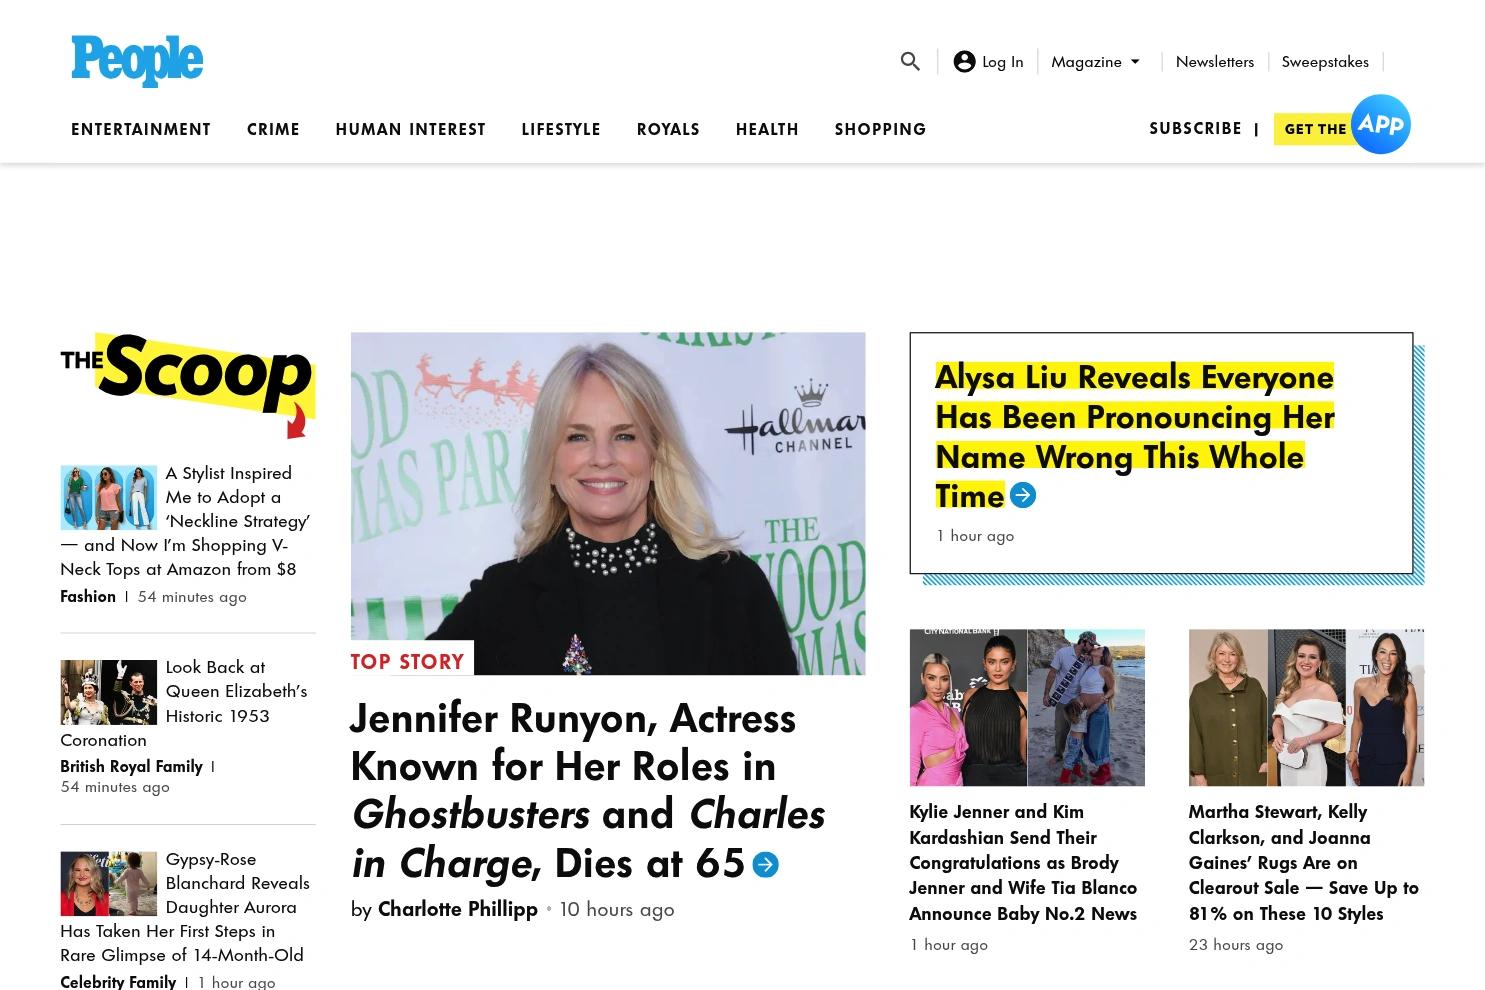Image resolution: width=1485 pixels, height=990 pixels.
Task: Click the '10 hours ago' timestamp
Action: click(617, 909)
